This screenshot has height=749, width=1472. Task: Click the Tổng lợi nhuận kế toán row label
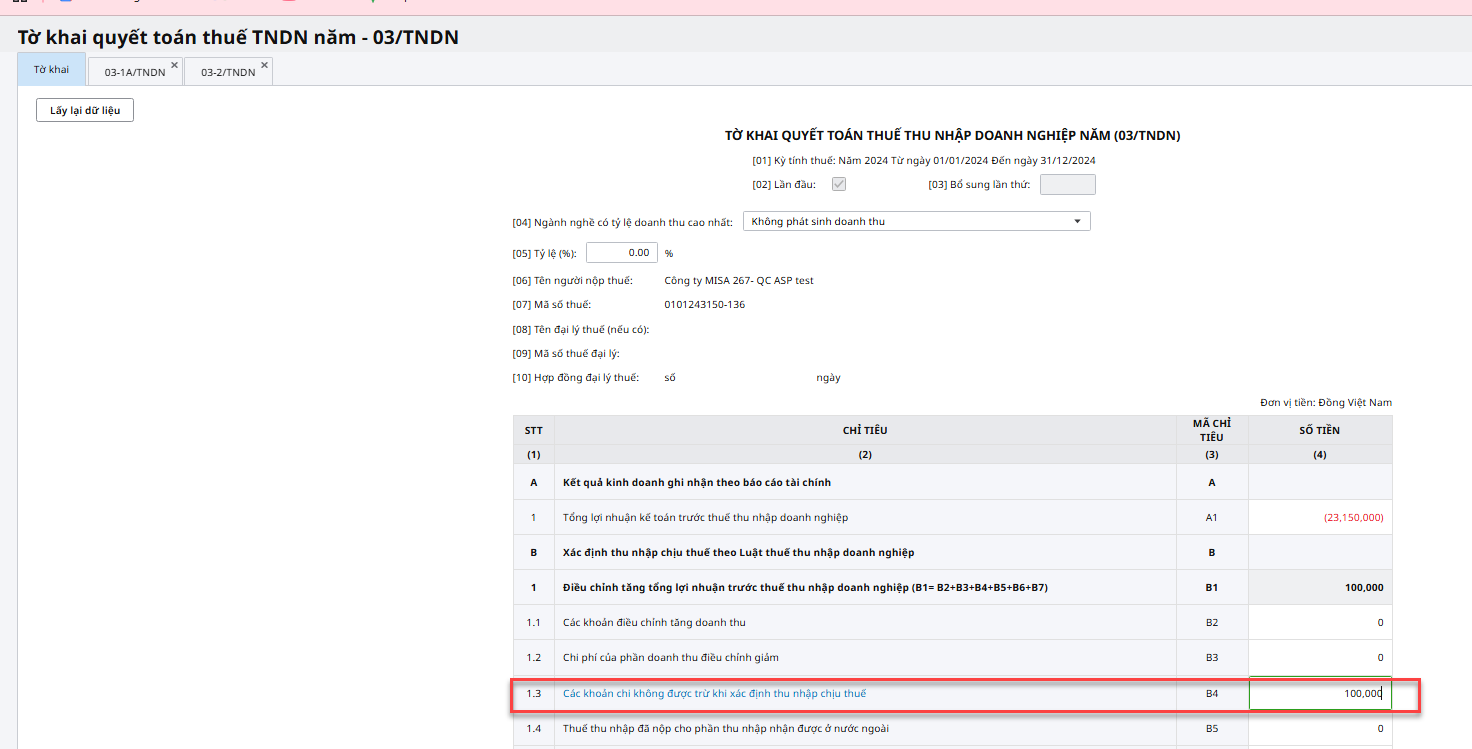(705, 517)
